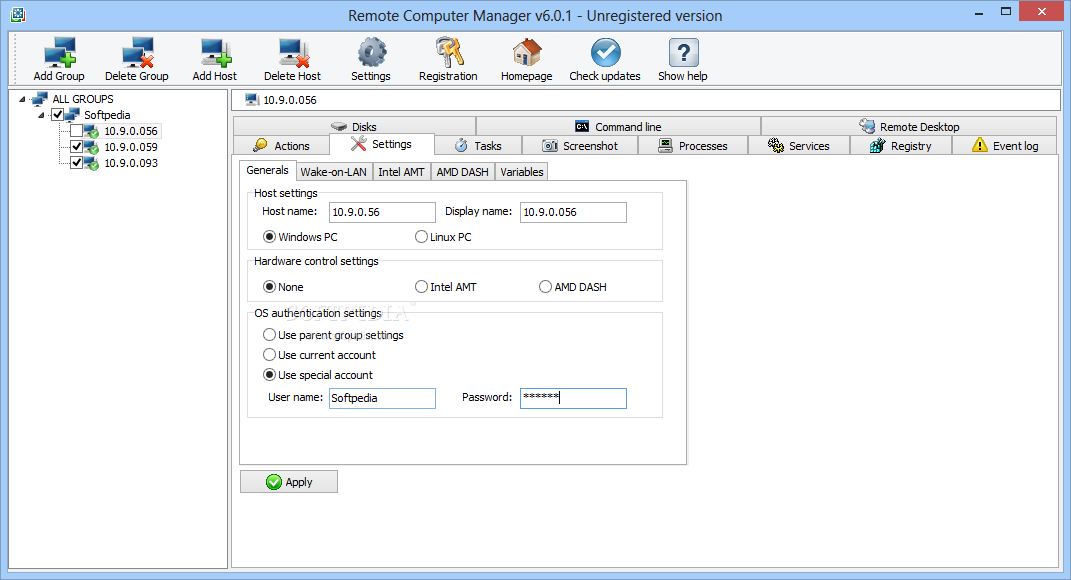This screenshot has height=580, width=1071.
Task: Open the Services tab
Action: coord(798,146)
